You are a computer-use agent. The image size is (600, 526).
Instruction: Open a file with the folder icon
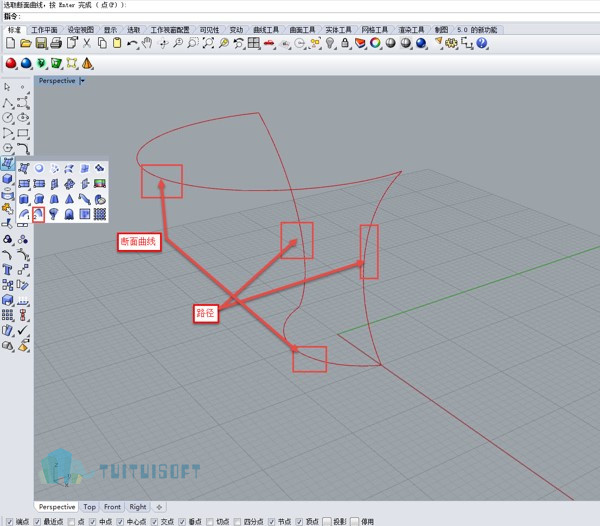26,43
